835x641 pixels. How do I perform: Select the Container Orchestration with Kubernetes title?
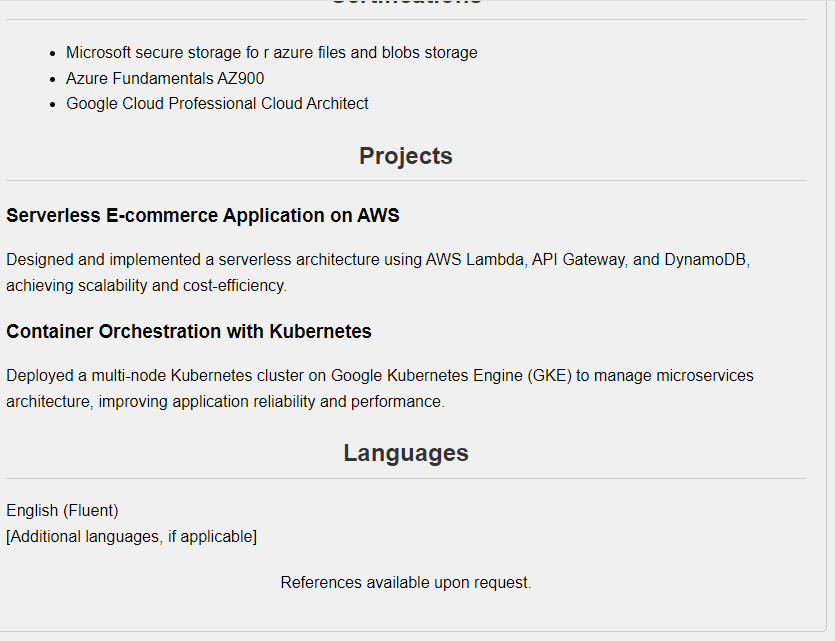point(189,332)
